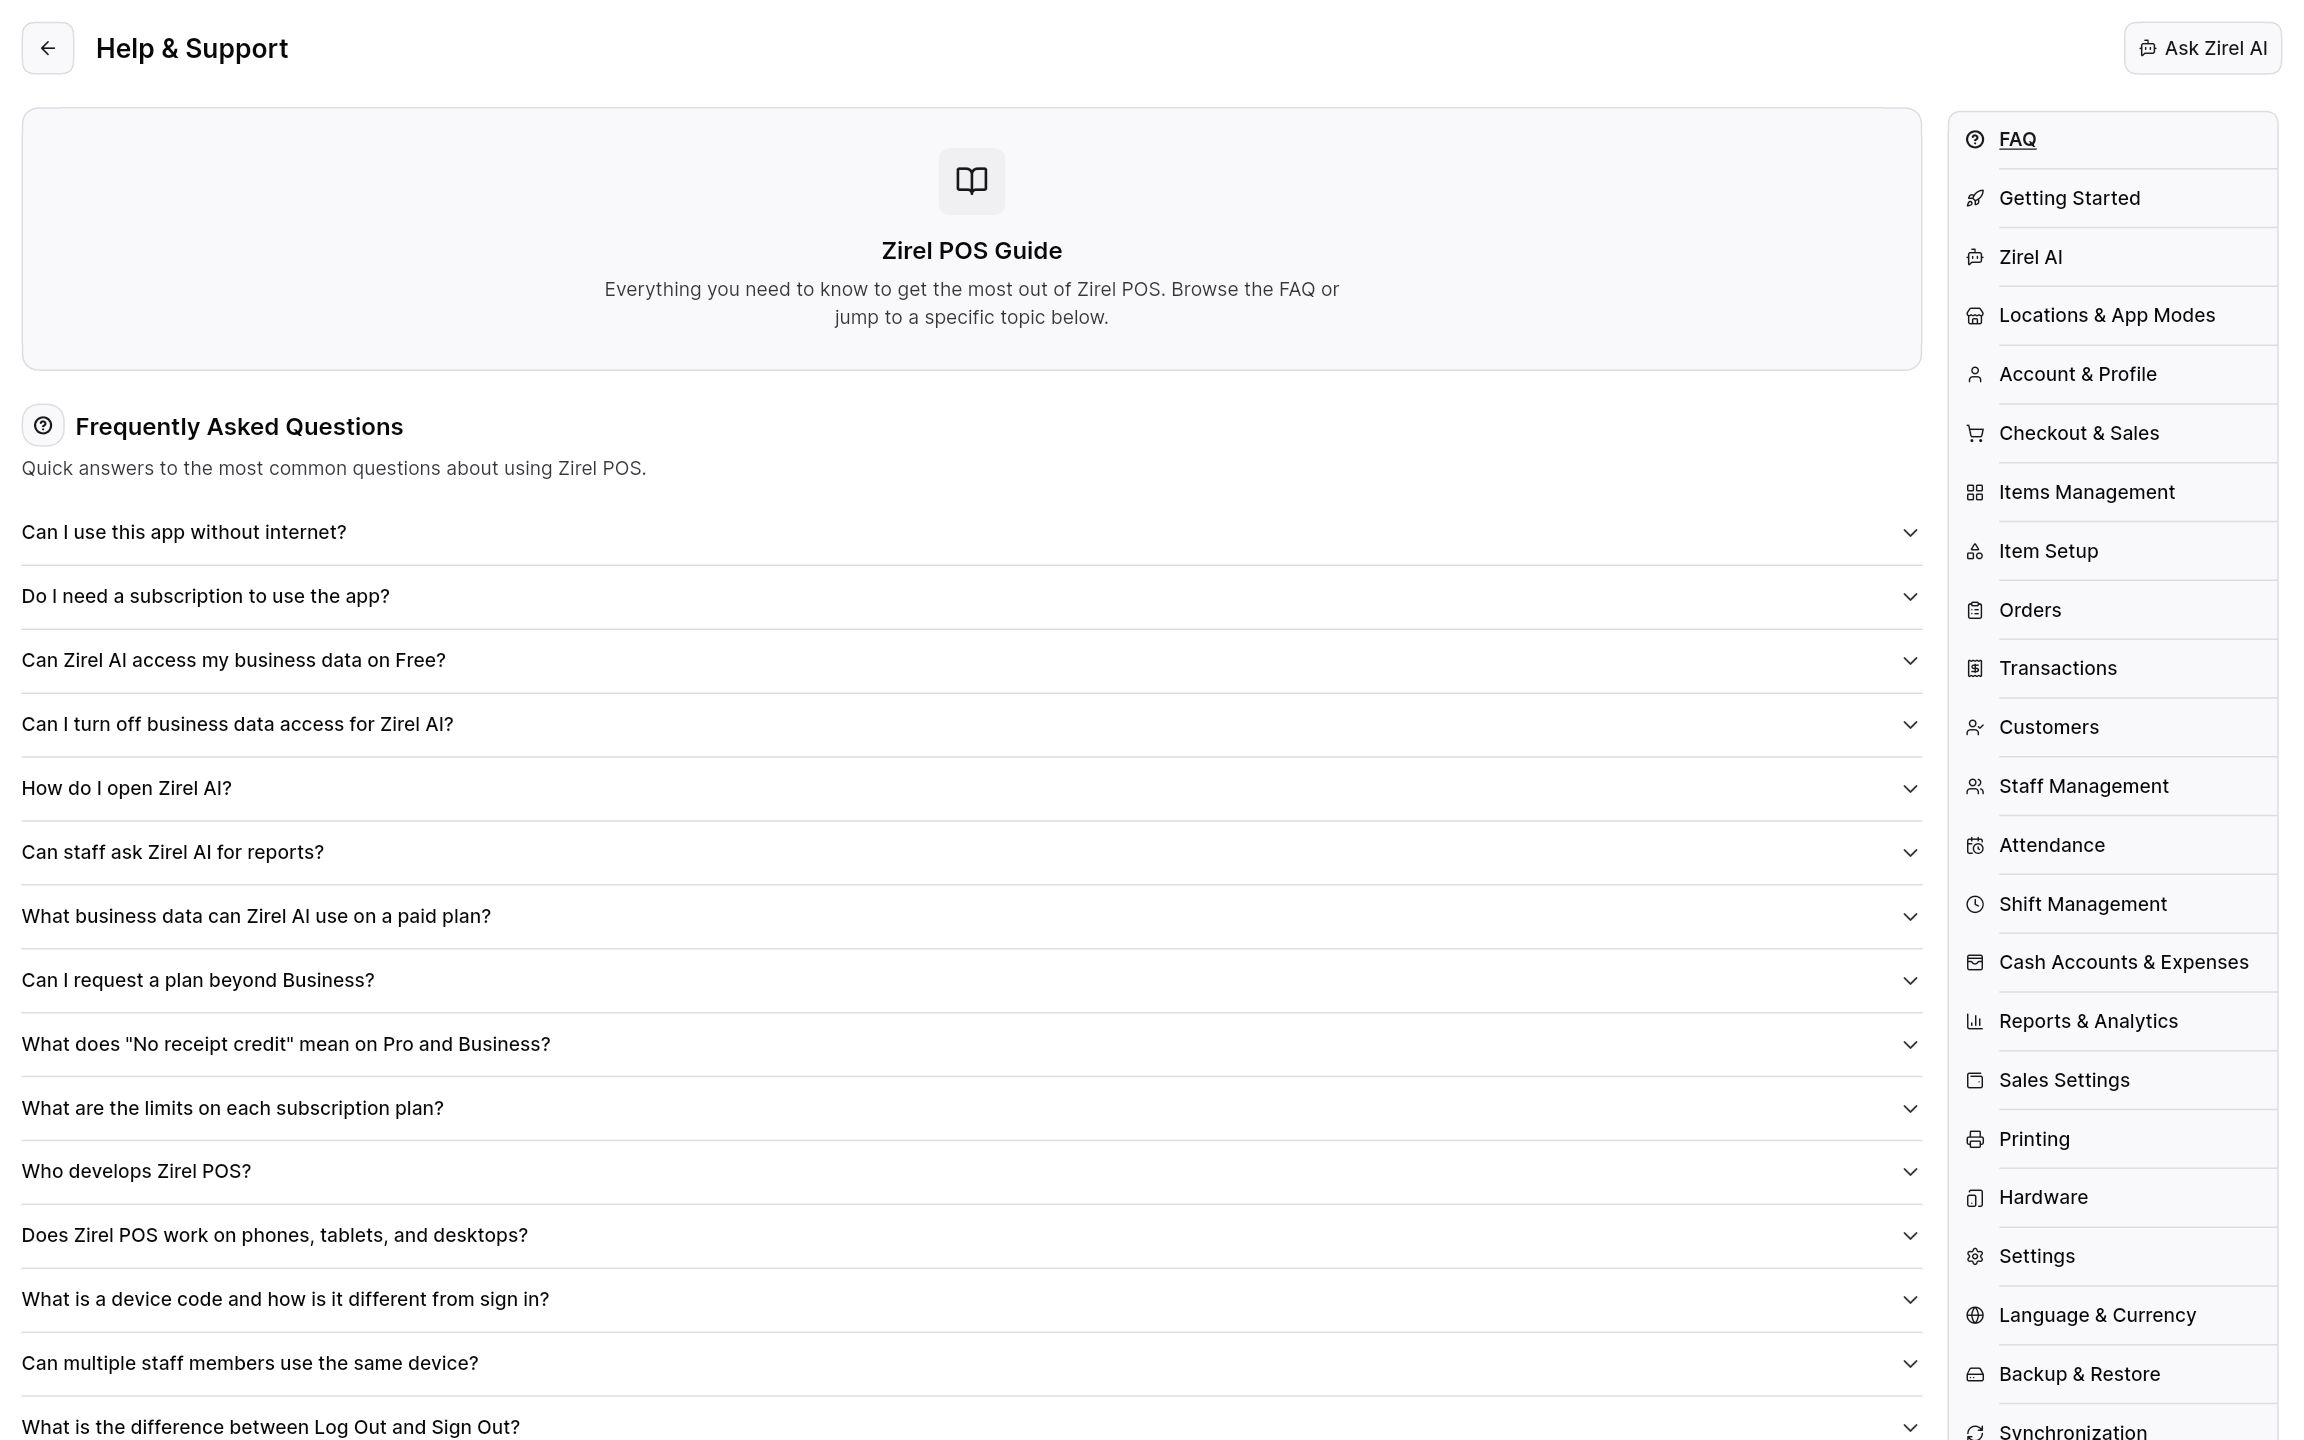Click the Shift Management clock icon
2304x1440 pixels.
1974,905
